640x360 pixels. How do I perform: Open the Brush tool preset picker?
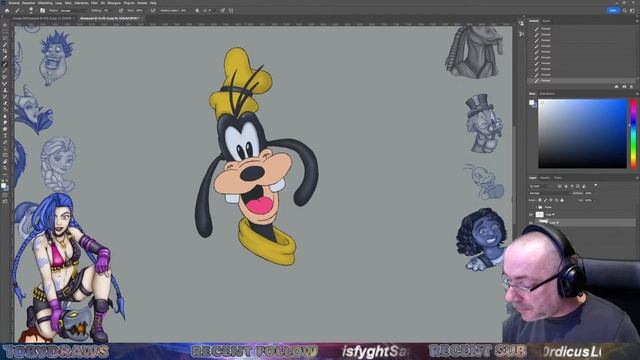point(18,11)
